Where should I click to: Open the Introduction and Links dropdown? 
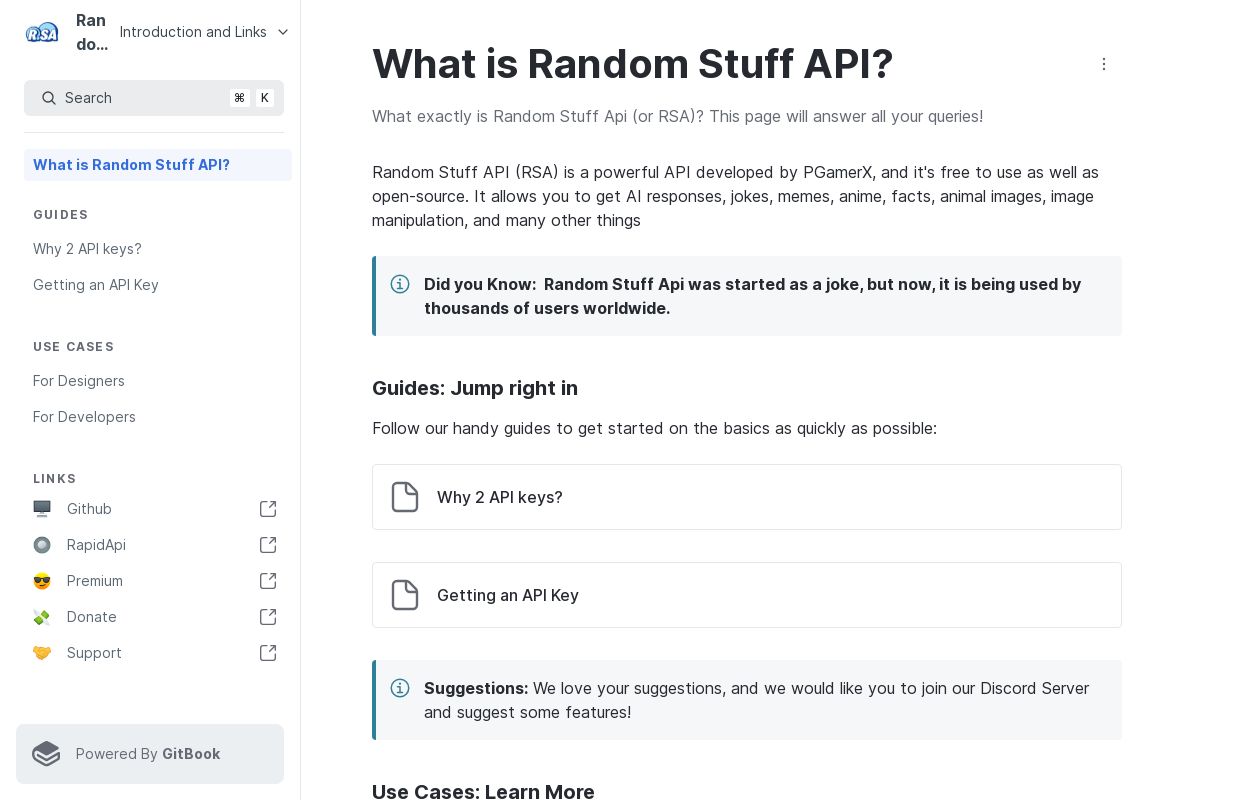pos(204,32)
